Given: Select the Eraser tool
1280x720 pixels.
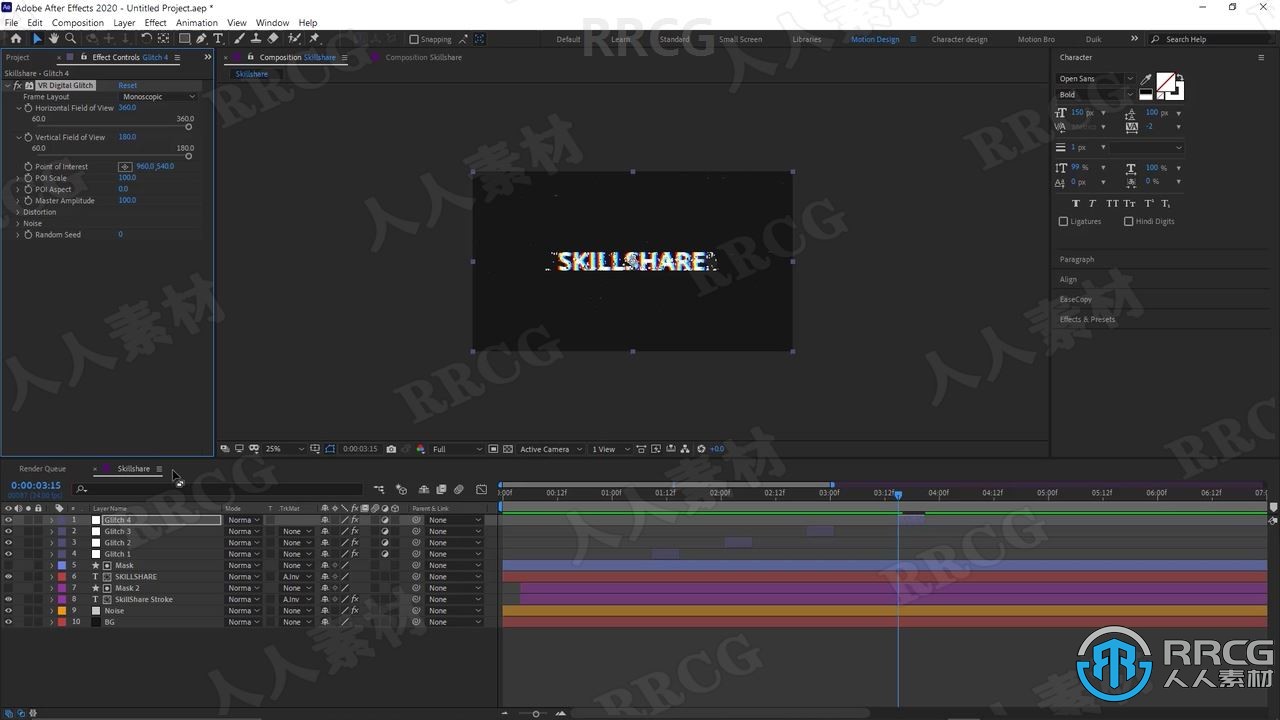Looking at the screenshot, I should pyautogui.click(x=274, y=39).
